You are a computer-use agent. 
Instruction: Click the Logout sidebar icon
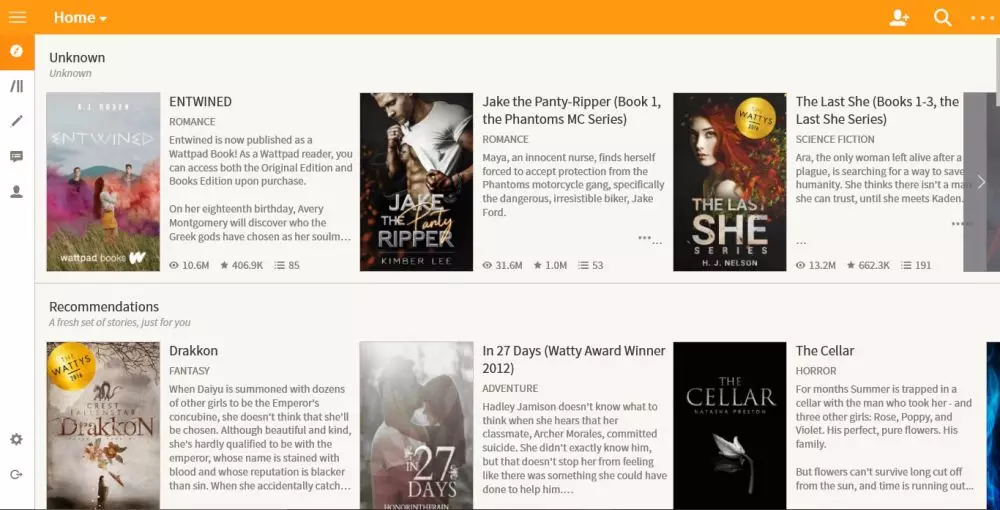(17, 474)
